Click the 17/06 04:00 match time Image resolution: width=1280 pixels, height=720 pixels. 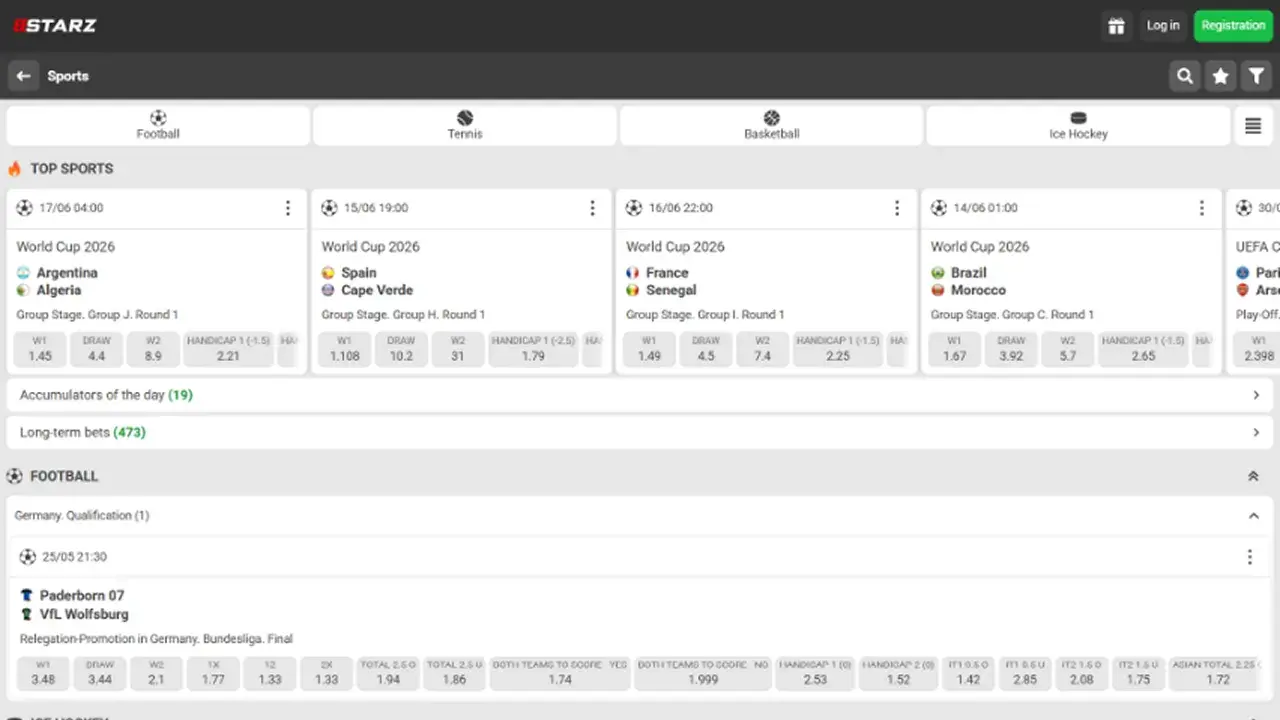click(x=71, y=208)
